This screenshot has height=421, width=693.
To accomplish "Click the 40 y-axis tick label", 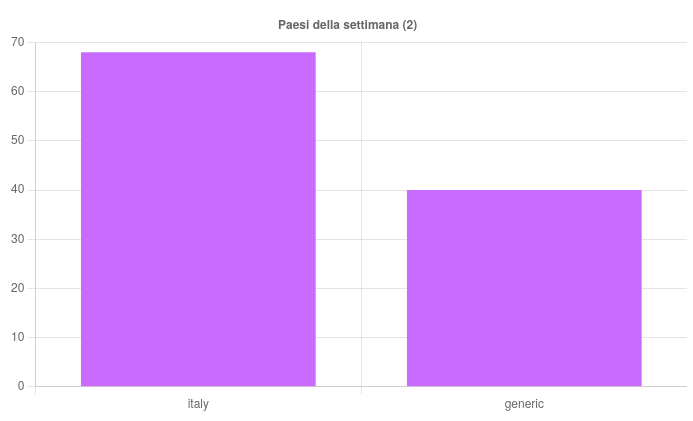I will [17, 190].
